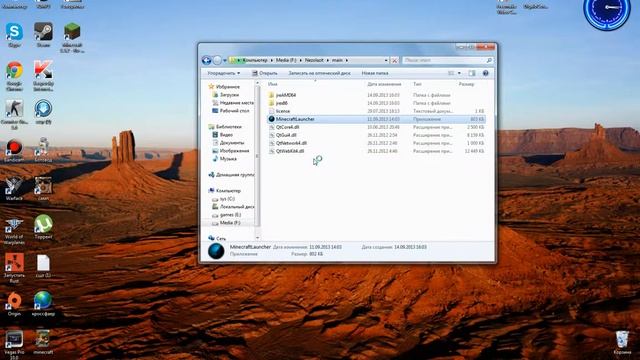Click the Explorer forward arrow button
The width and height of the screenshot is (640, 360).
coord(217,60)
